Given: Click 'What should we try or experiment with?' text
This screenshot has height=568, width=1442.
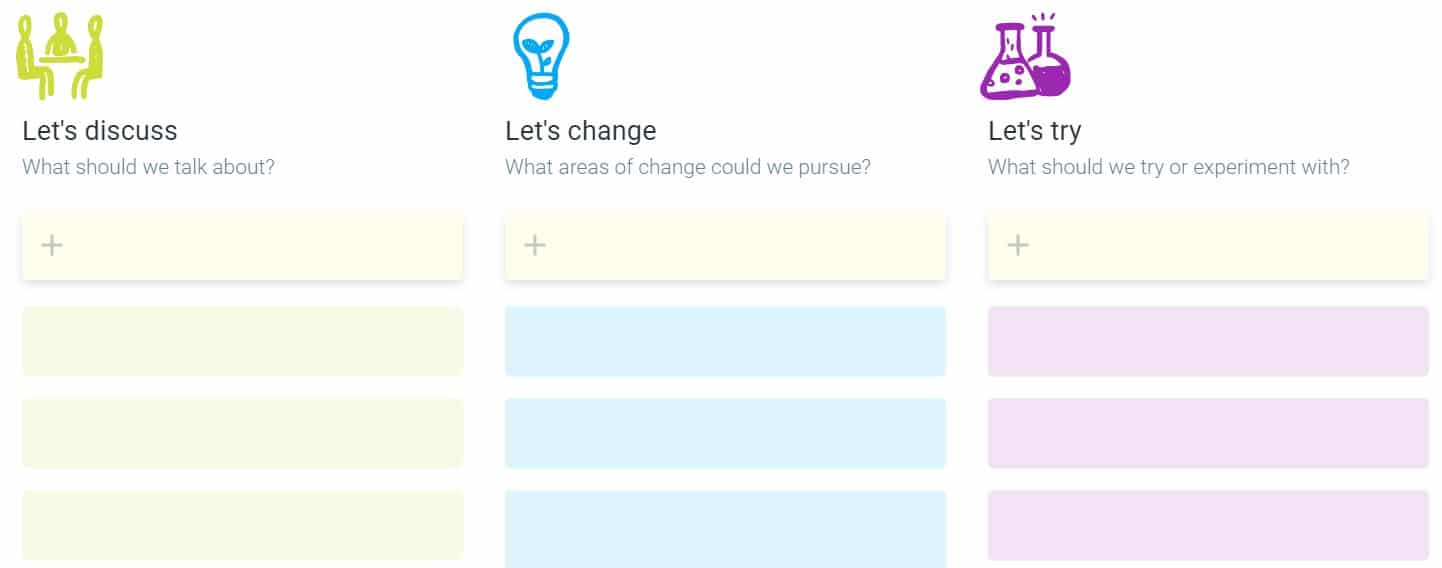Looking at the screenshot, I should tap(1169, 167).
